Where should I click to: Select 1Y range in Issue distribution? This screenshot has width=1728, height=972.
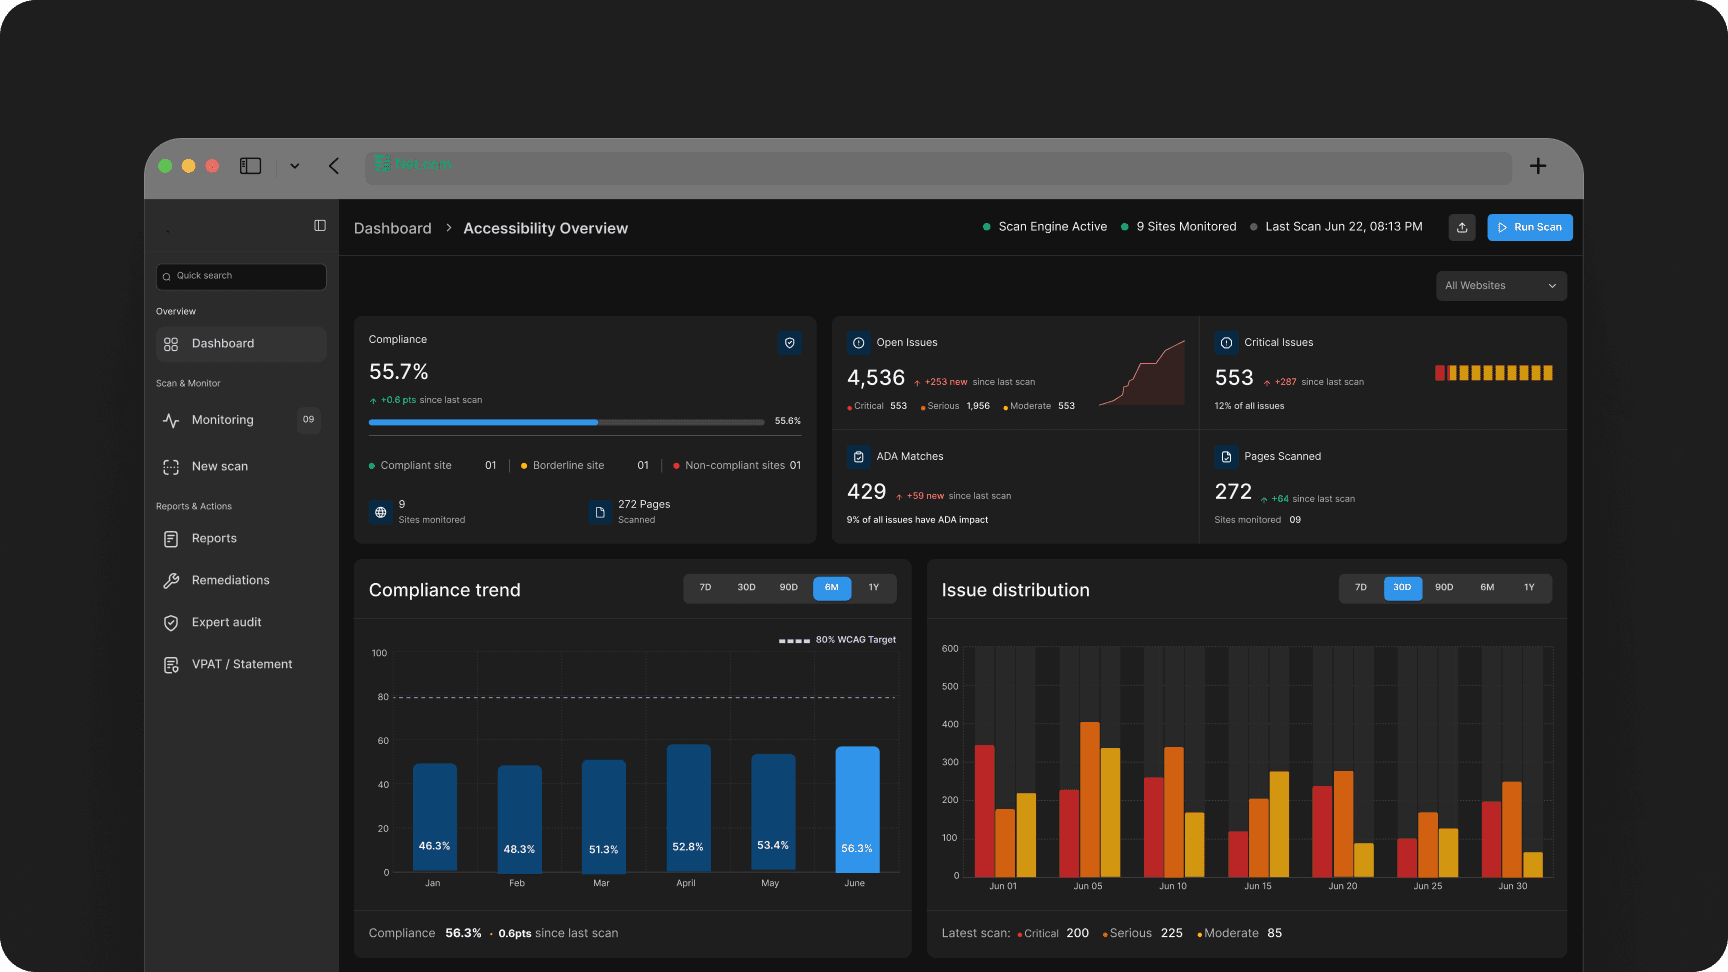(x=1529, y=588)
